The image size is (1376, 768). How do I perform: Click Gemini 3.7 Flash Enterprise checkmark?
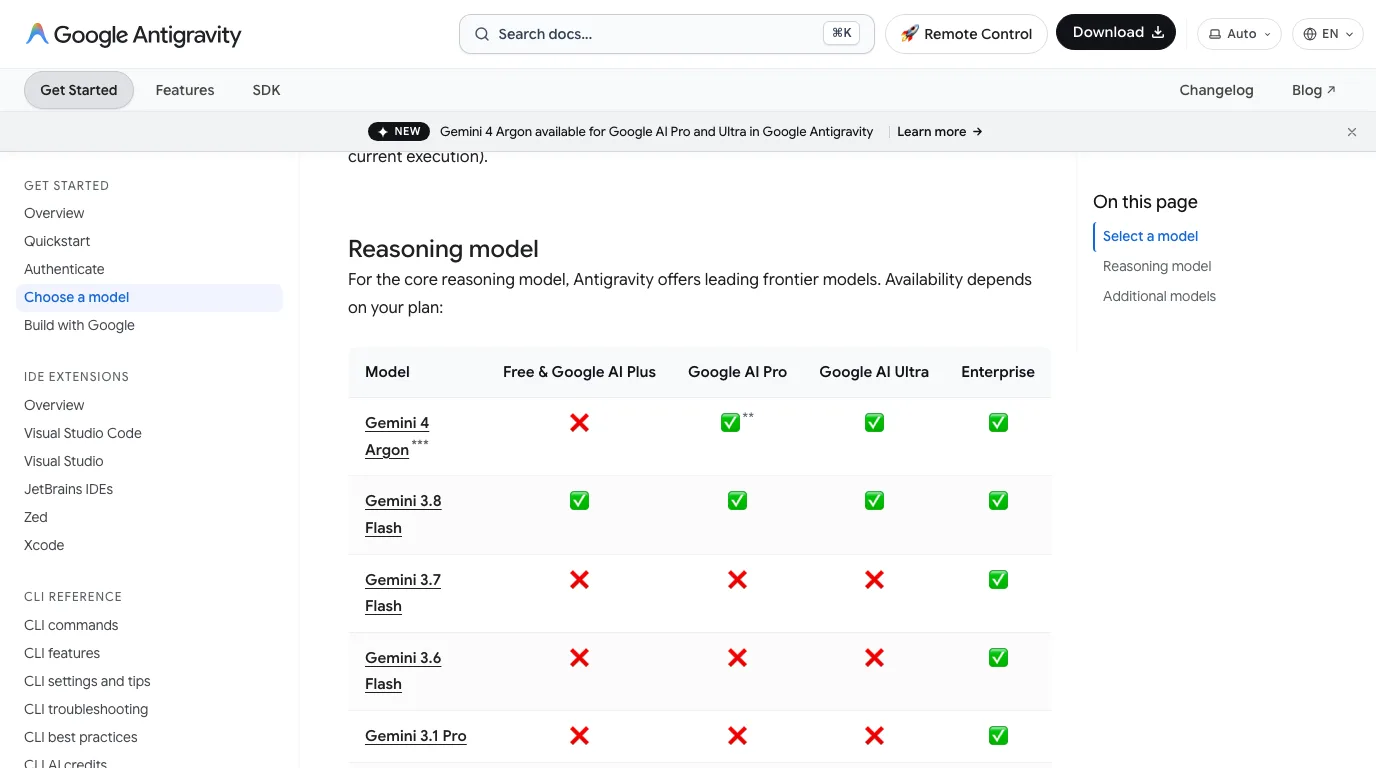998,580
